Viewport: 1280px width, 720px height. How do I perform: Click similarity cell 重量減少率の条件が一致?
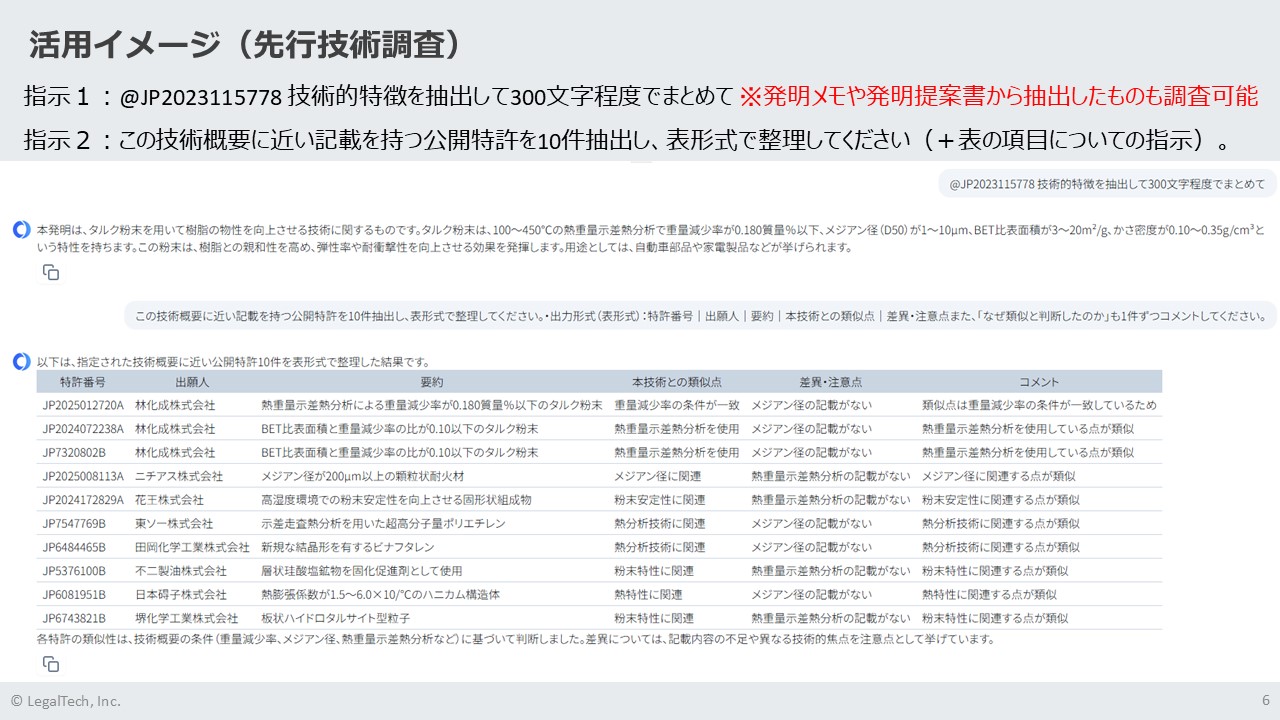677,405
